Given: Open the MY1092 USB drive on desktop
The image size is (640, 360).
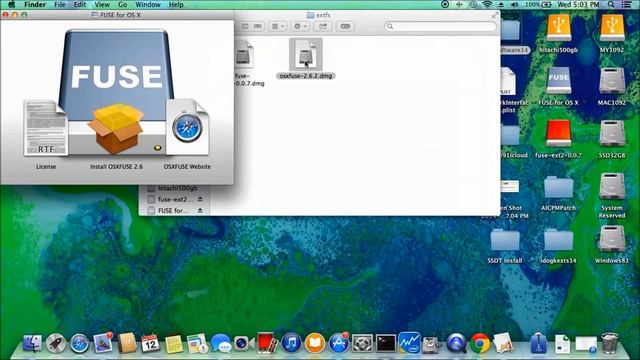Looking at the screenshot, I should (611, 27).
